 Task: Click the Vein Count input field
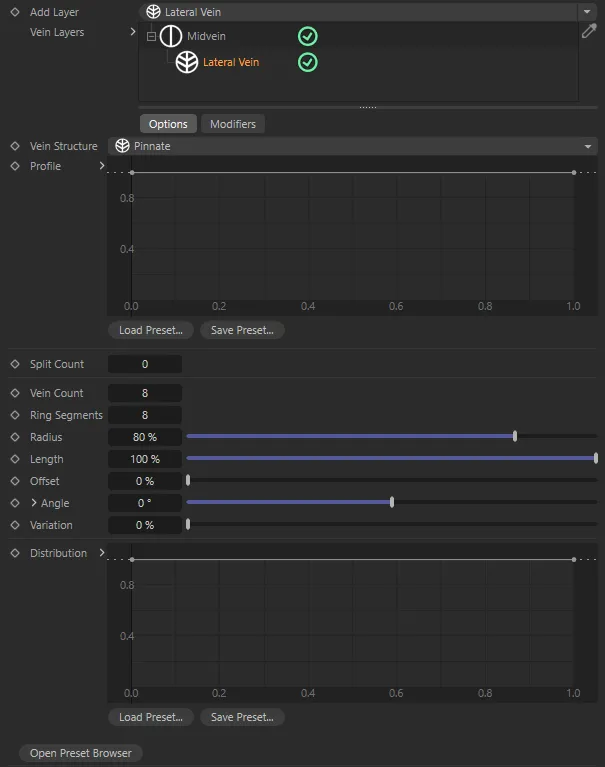click(145, 393)
